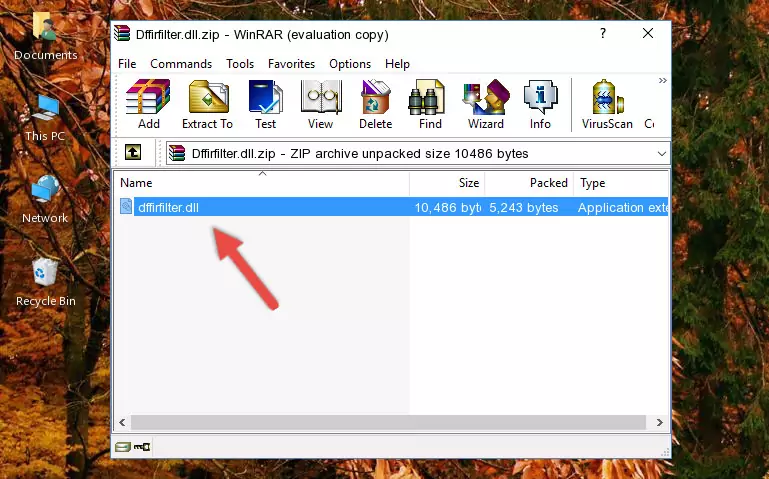Click the 10,486 bytes size value
This screenshot has width=769, height=479.
[447, 207]
